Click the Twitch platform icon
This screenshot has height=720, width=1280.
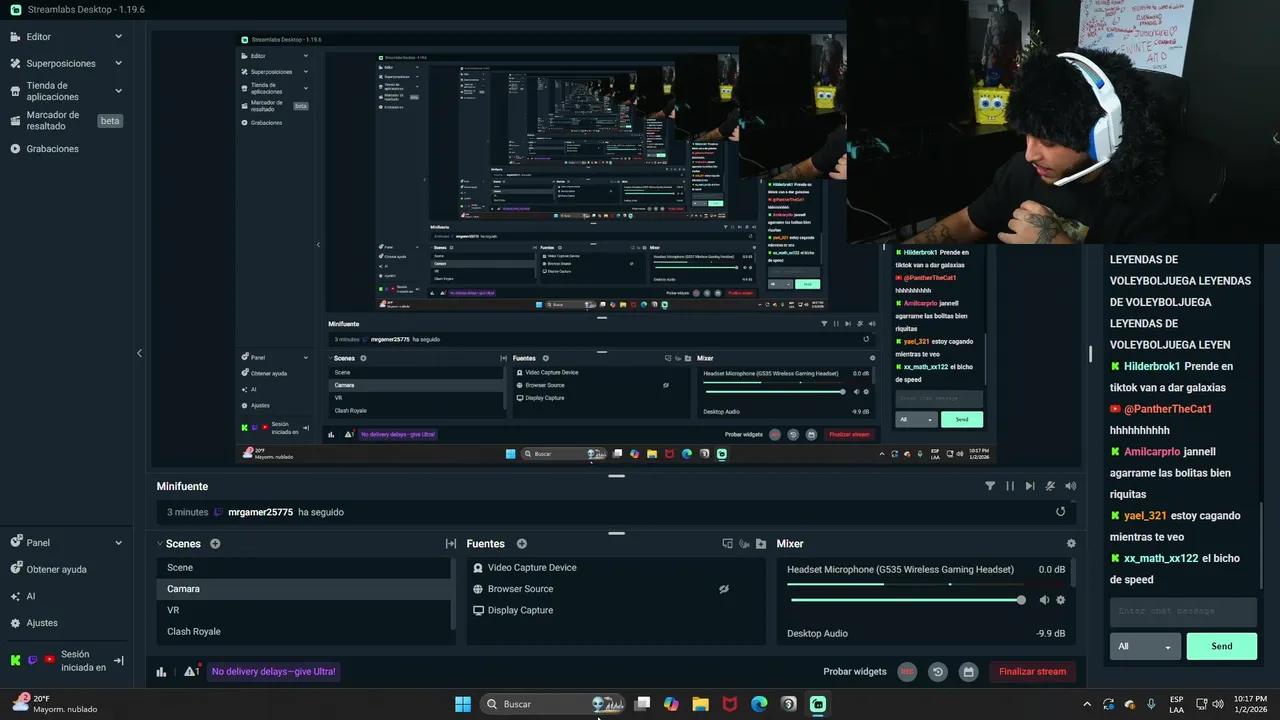[x=32, y=660]
